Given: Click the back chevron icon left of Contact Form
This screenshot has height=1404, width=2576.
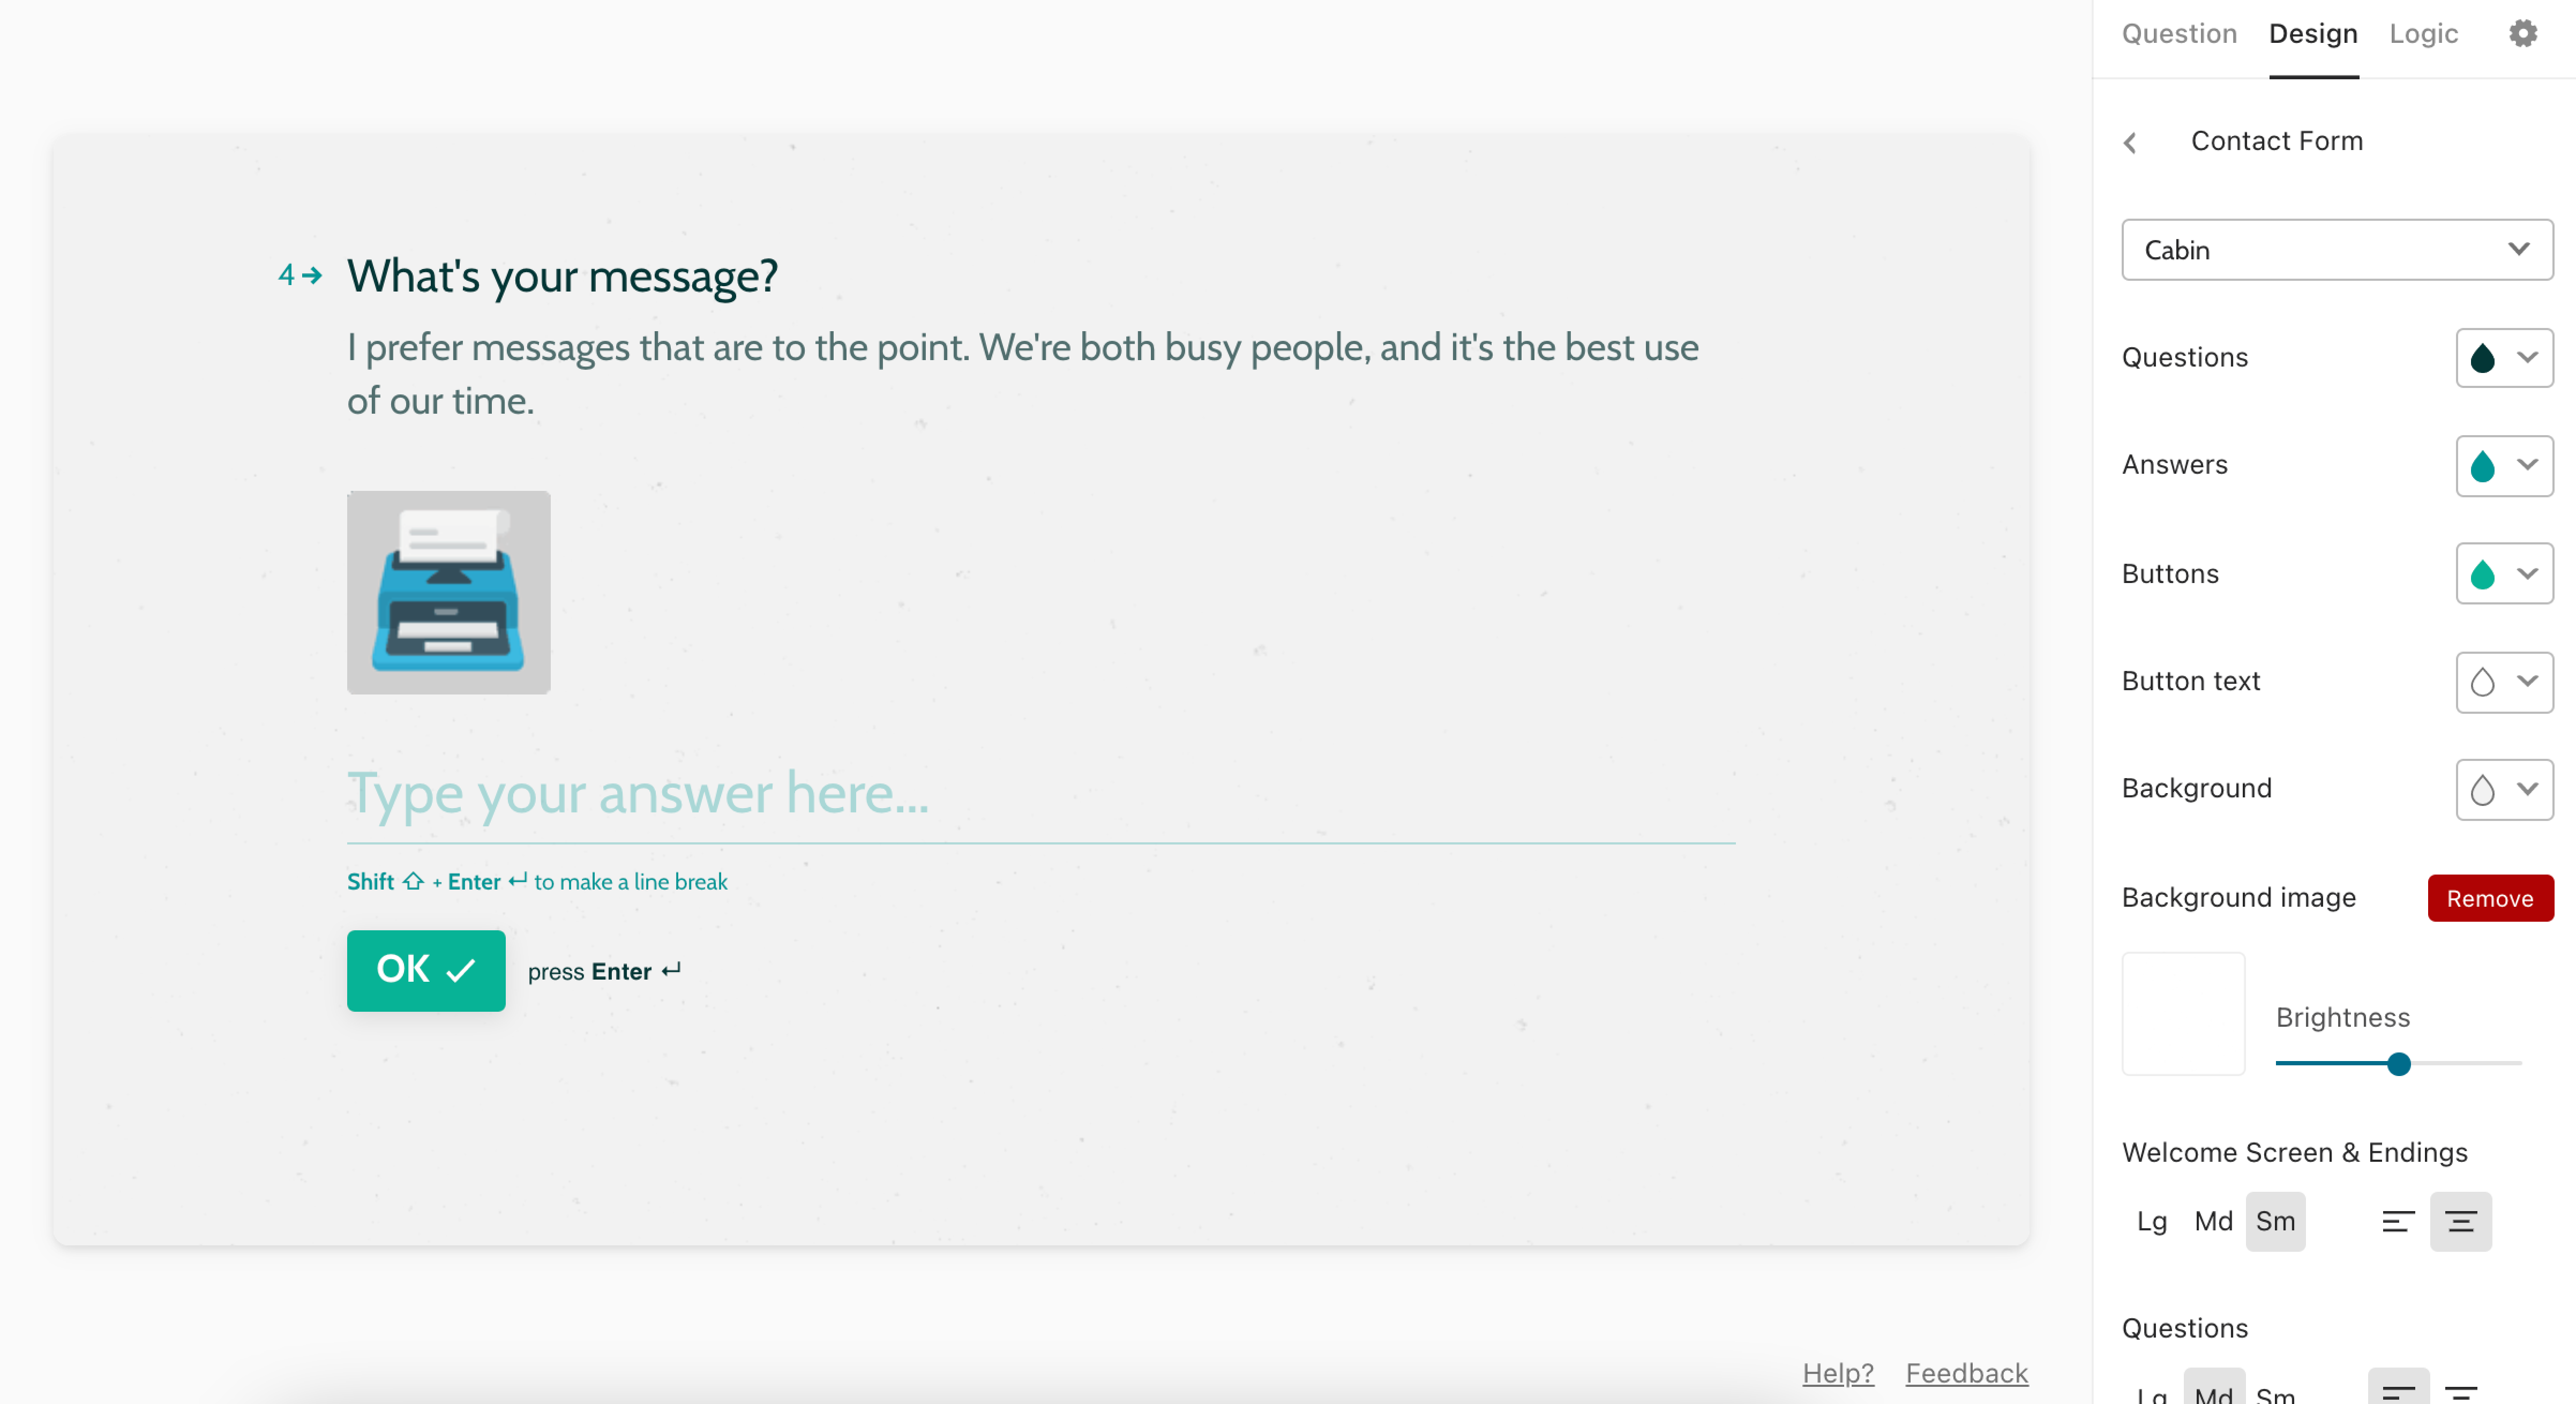Looking at the screenshot, I should pyautogui.click(x=2129, y=142).
